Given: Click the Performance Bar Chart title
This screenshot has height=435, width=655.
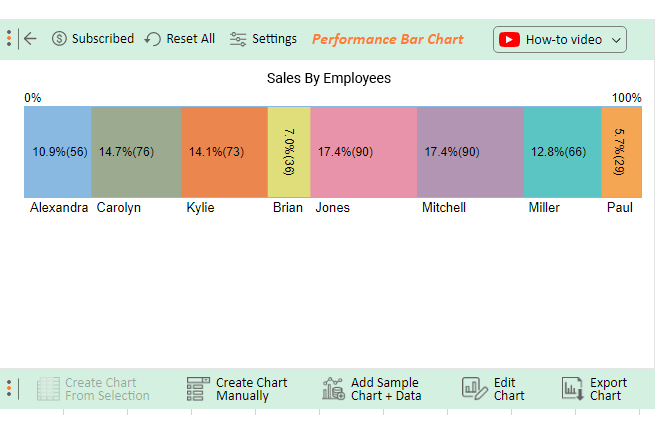Looking at the screenshot, I should [x=388, y=39].
